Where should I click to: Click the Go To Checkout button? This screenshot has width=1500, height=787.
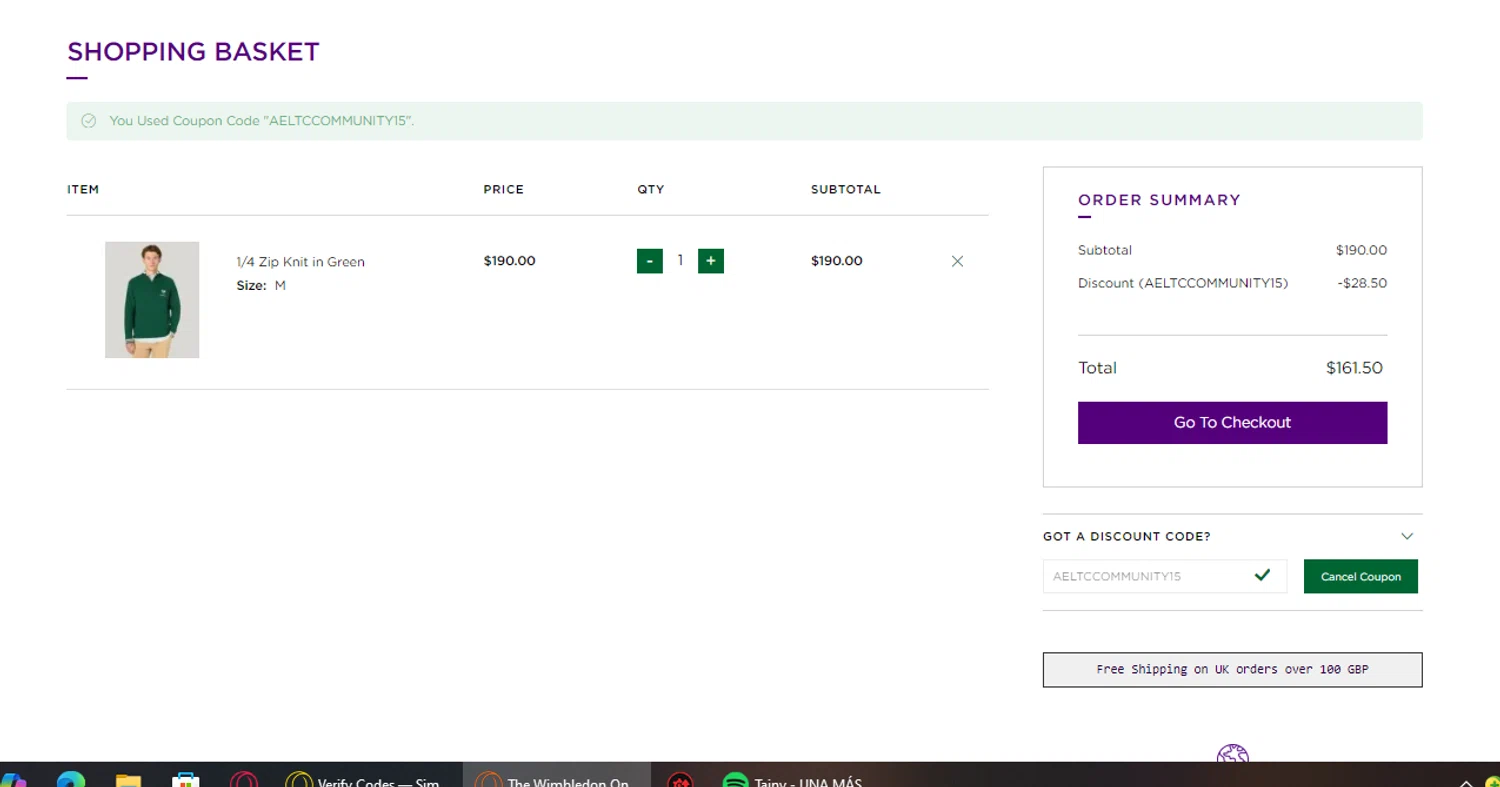pyautogui.click(x=1232, y=423)
